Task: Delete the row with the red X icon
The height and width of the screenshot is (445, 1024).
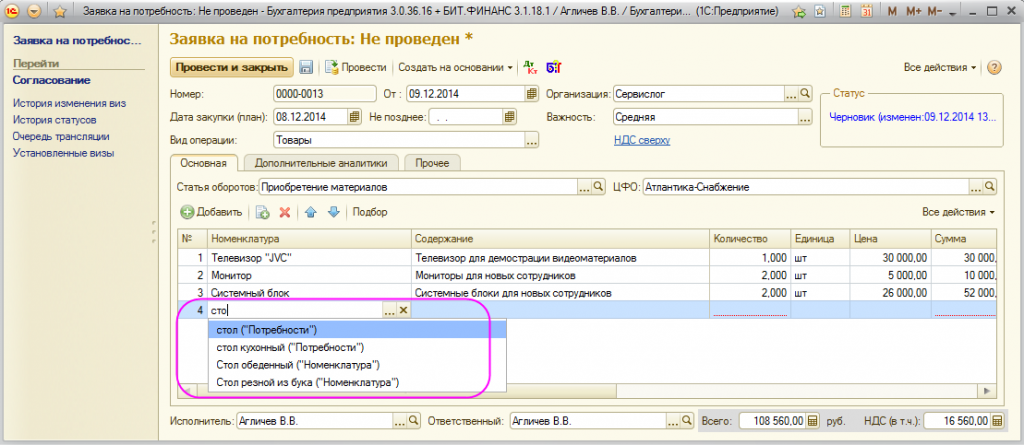Action: click(x=285, y=212)
